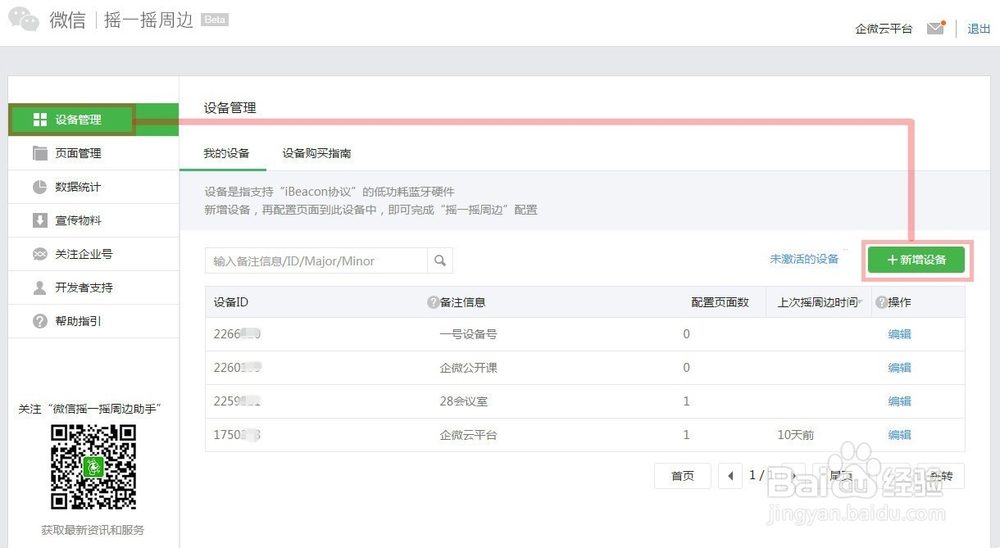Click the search magnifier icon
1000x548 pixels.
click(440, 261)
